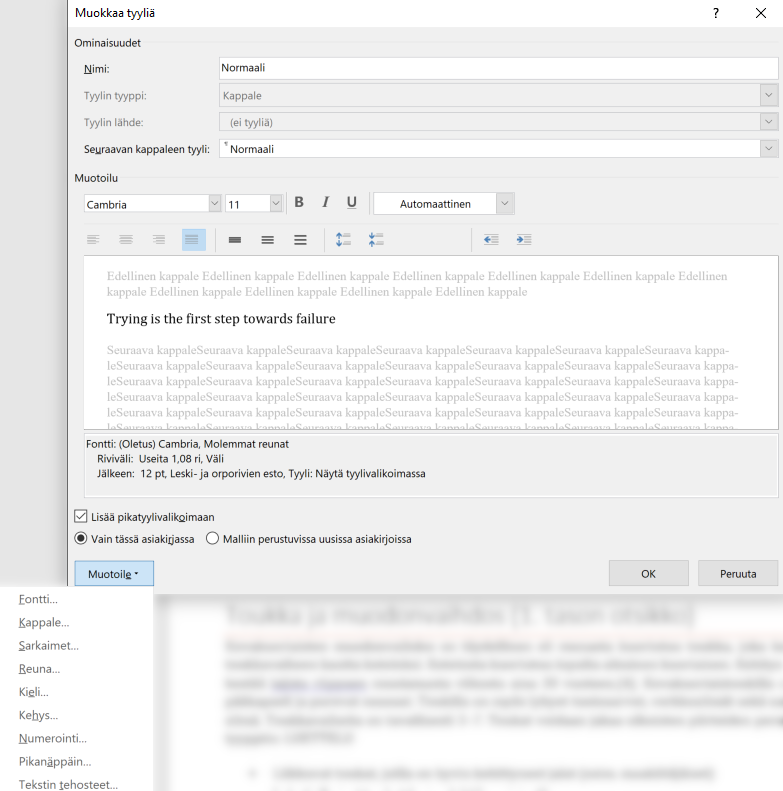The width and height of the screenshot is (783, 791).
Task: Toggle bold formatting for the style
Action: 299,203
